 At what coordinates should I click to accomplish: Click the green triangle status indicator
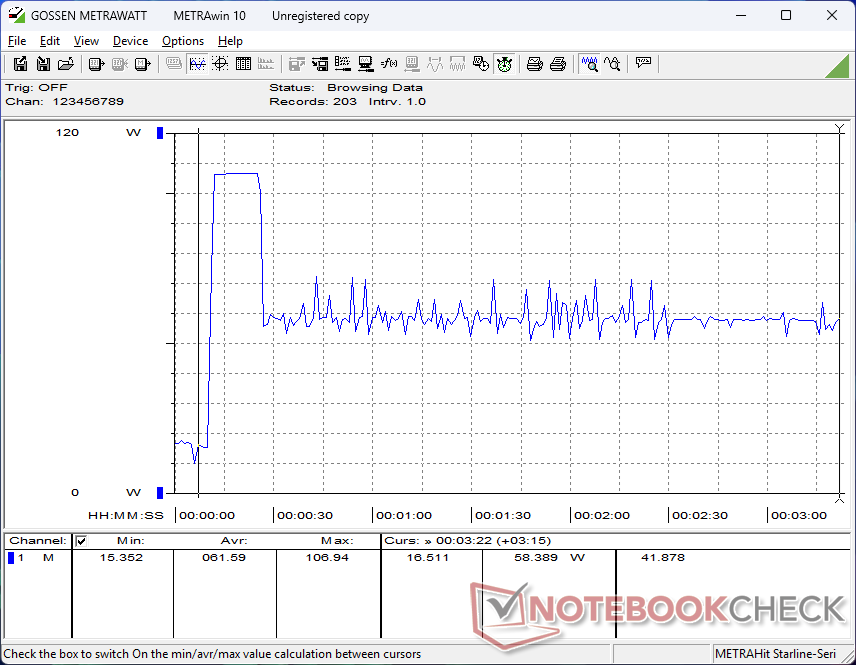click(x=836, y=66)
